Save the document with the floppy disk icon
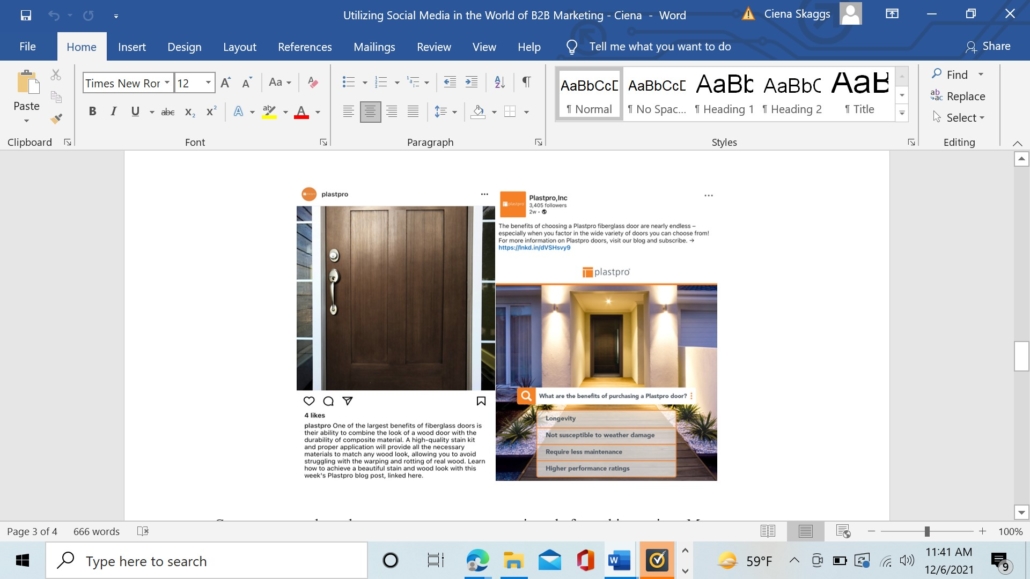 pyautogui.click(x=26, y=15)
